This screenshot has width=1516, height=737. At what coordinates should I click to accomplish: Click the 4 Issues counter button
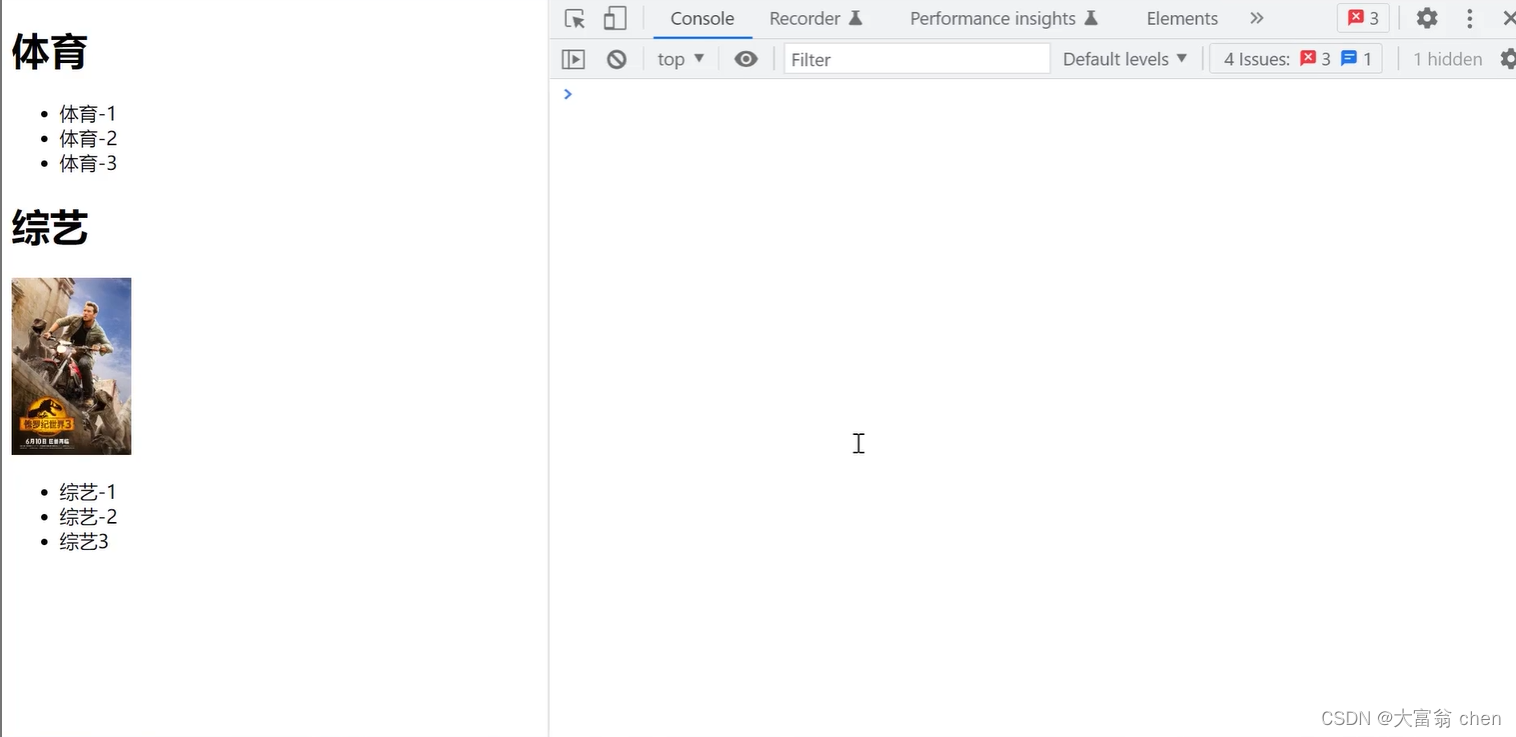pyautogui.click(x=1296, y=59)
